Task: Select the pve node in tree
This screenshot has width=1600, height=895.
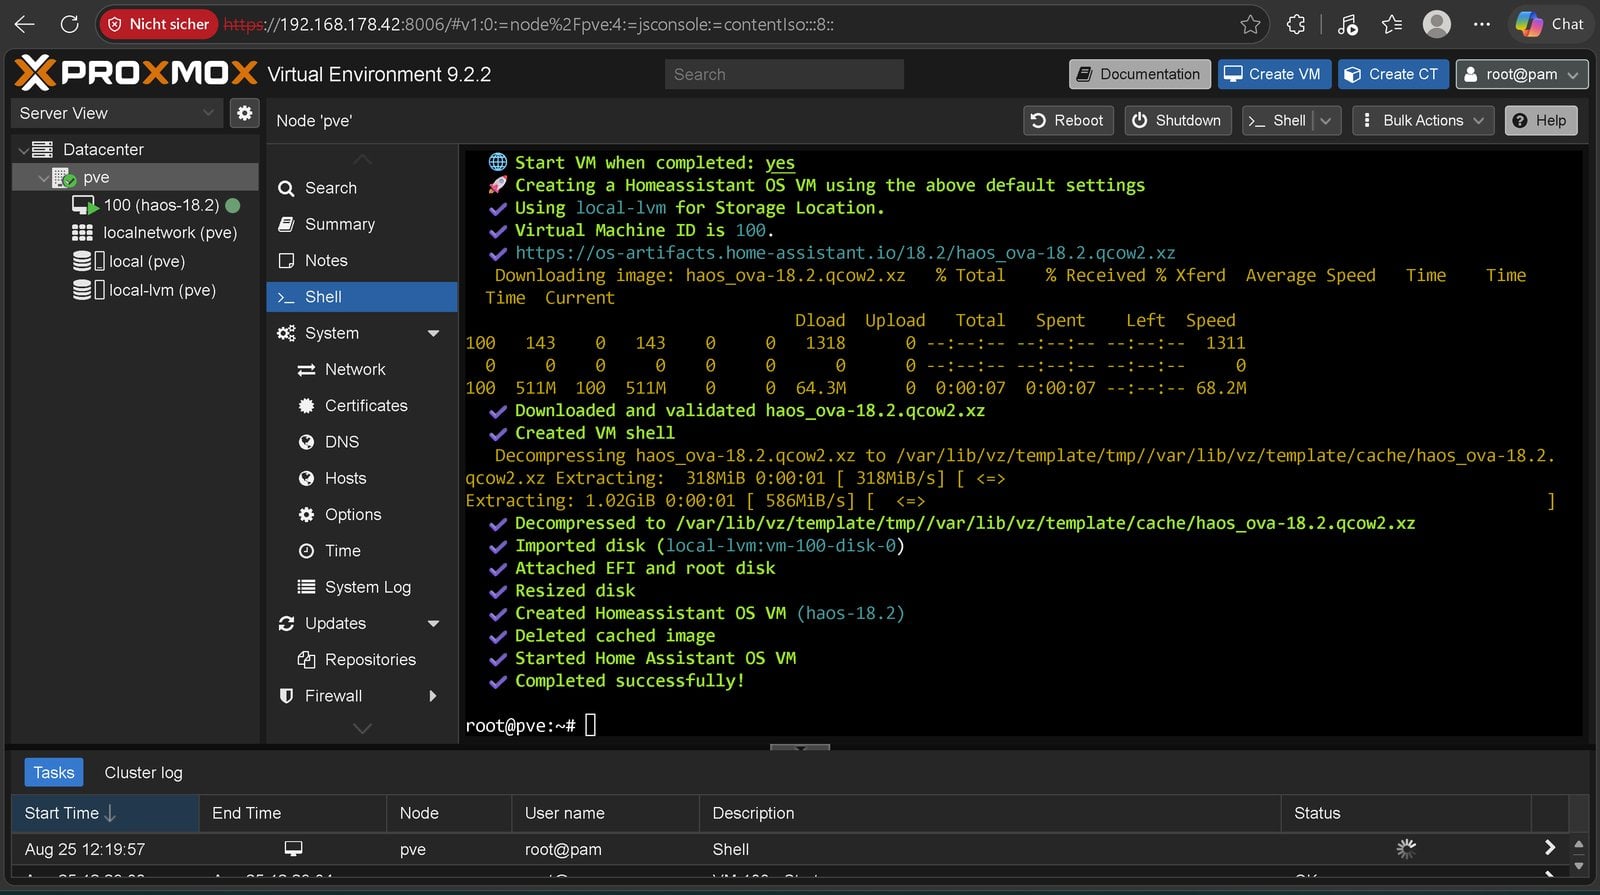Action: pos(96,177)
